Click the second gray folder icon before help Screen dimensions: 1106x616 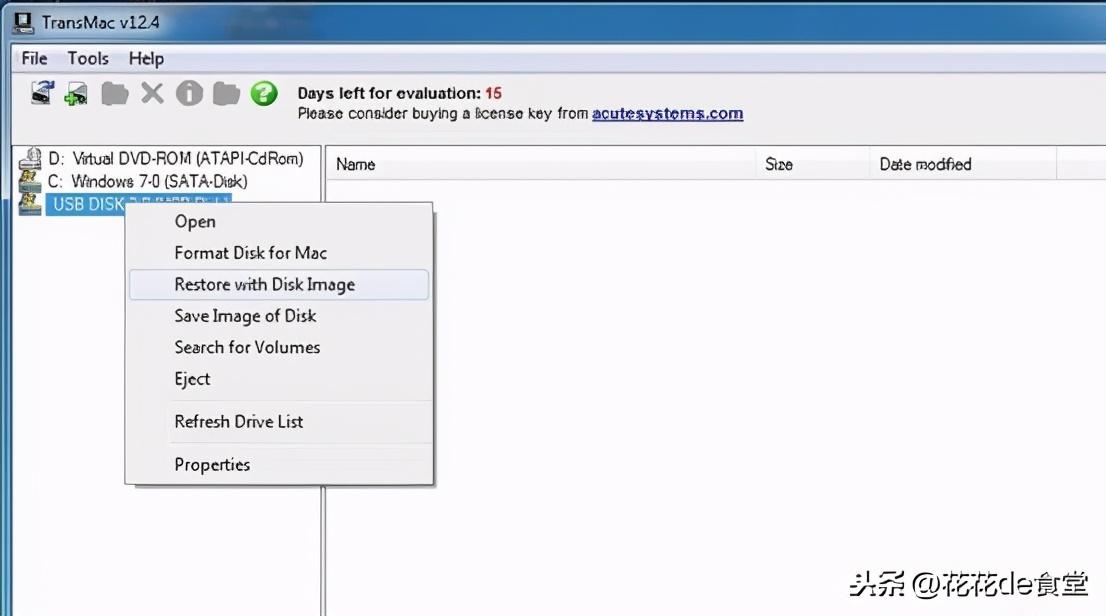tap(226, 94)
